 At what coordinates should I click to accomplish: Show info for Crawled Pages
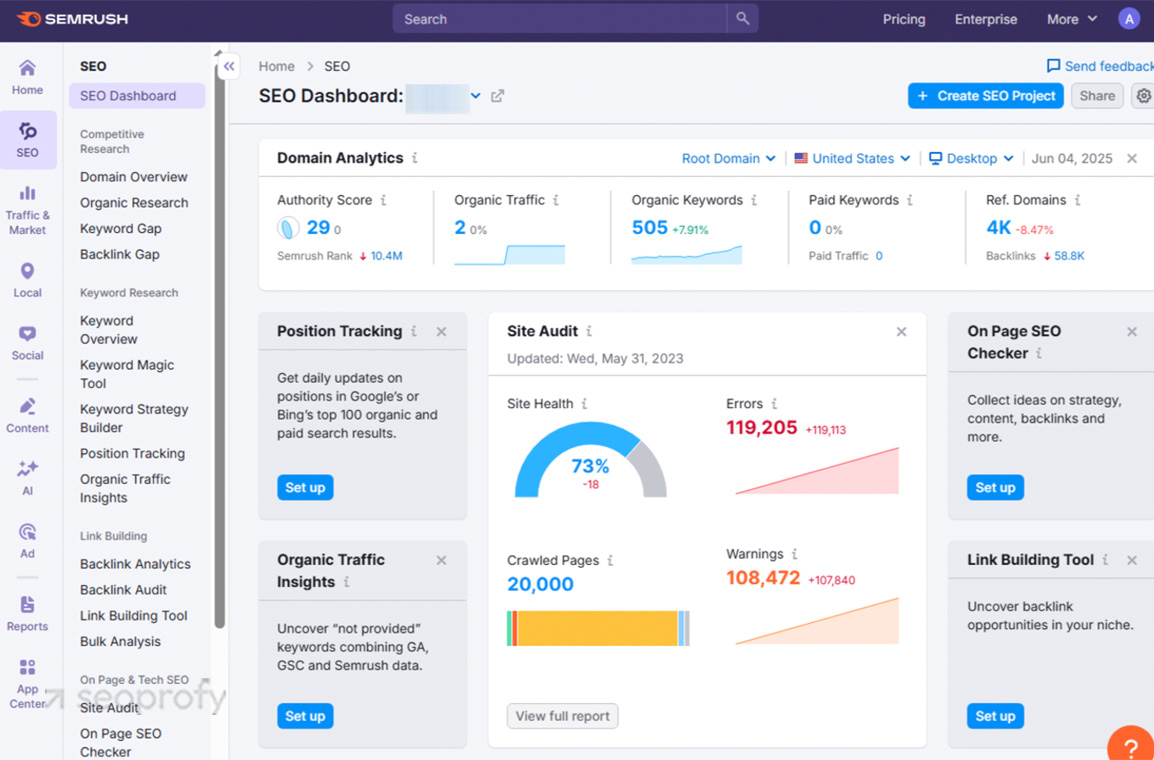point(610,561)
